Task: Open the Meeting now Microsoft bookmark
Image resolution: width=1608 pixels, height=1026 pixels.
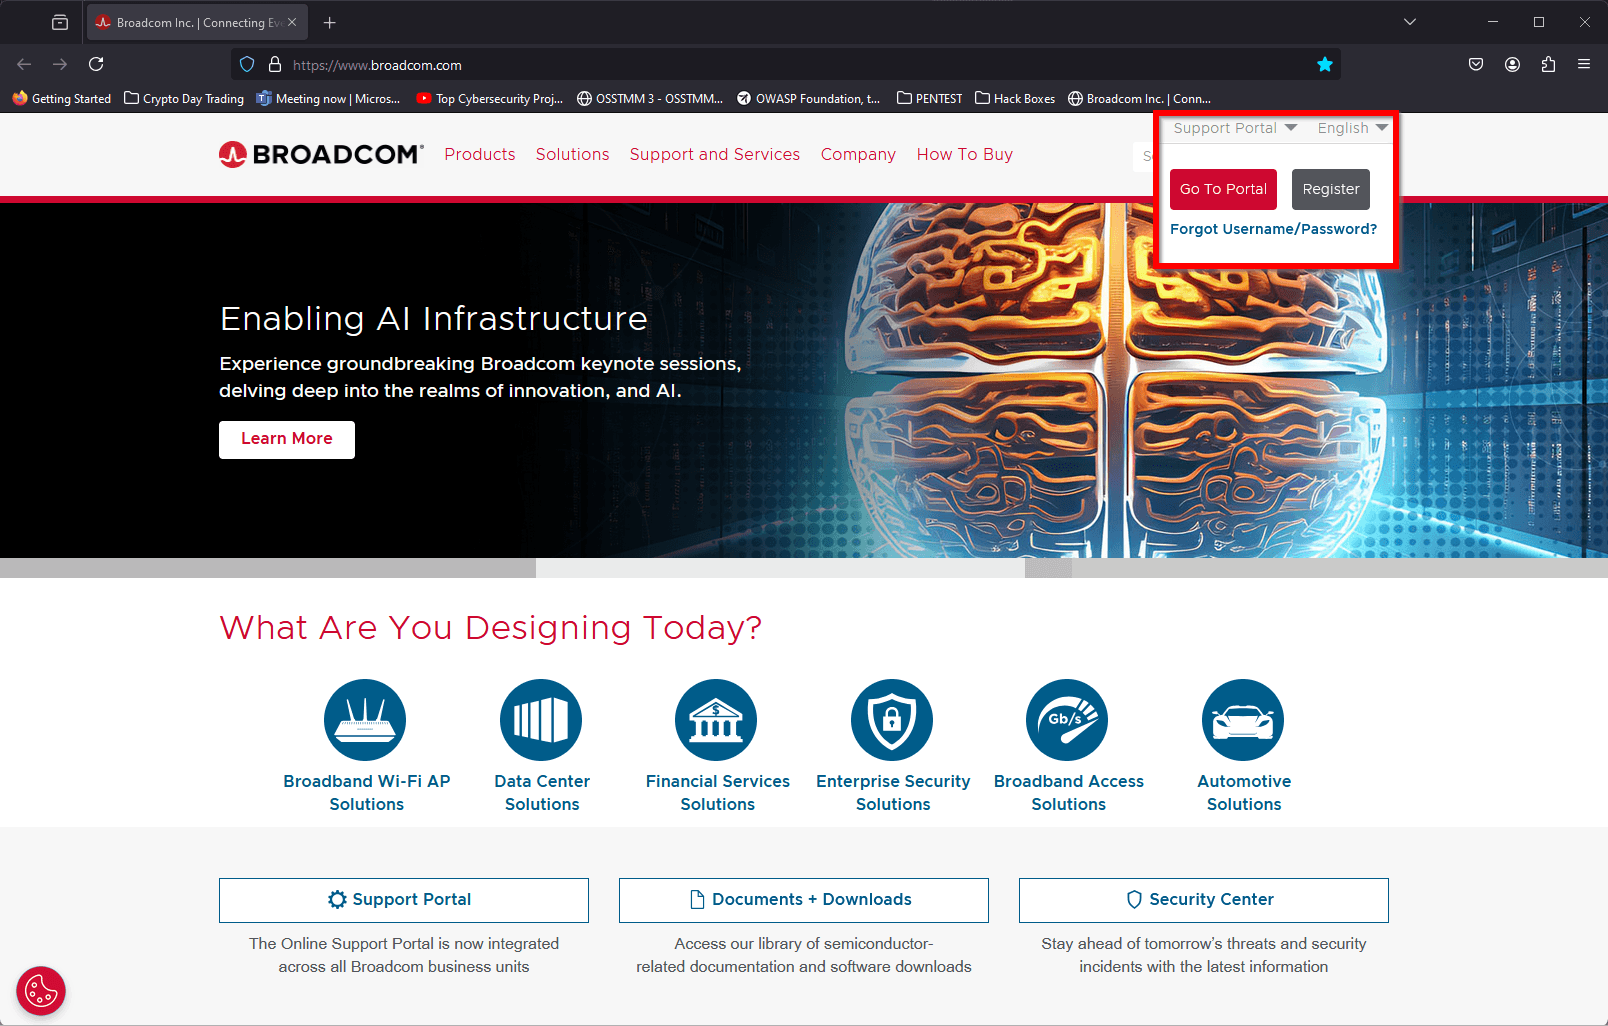Action: click(328, 98)
